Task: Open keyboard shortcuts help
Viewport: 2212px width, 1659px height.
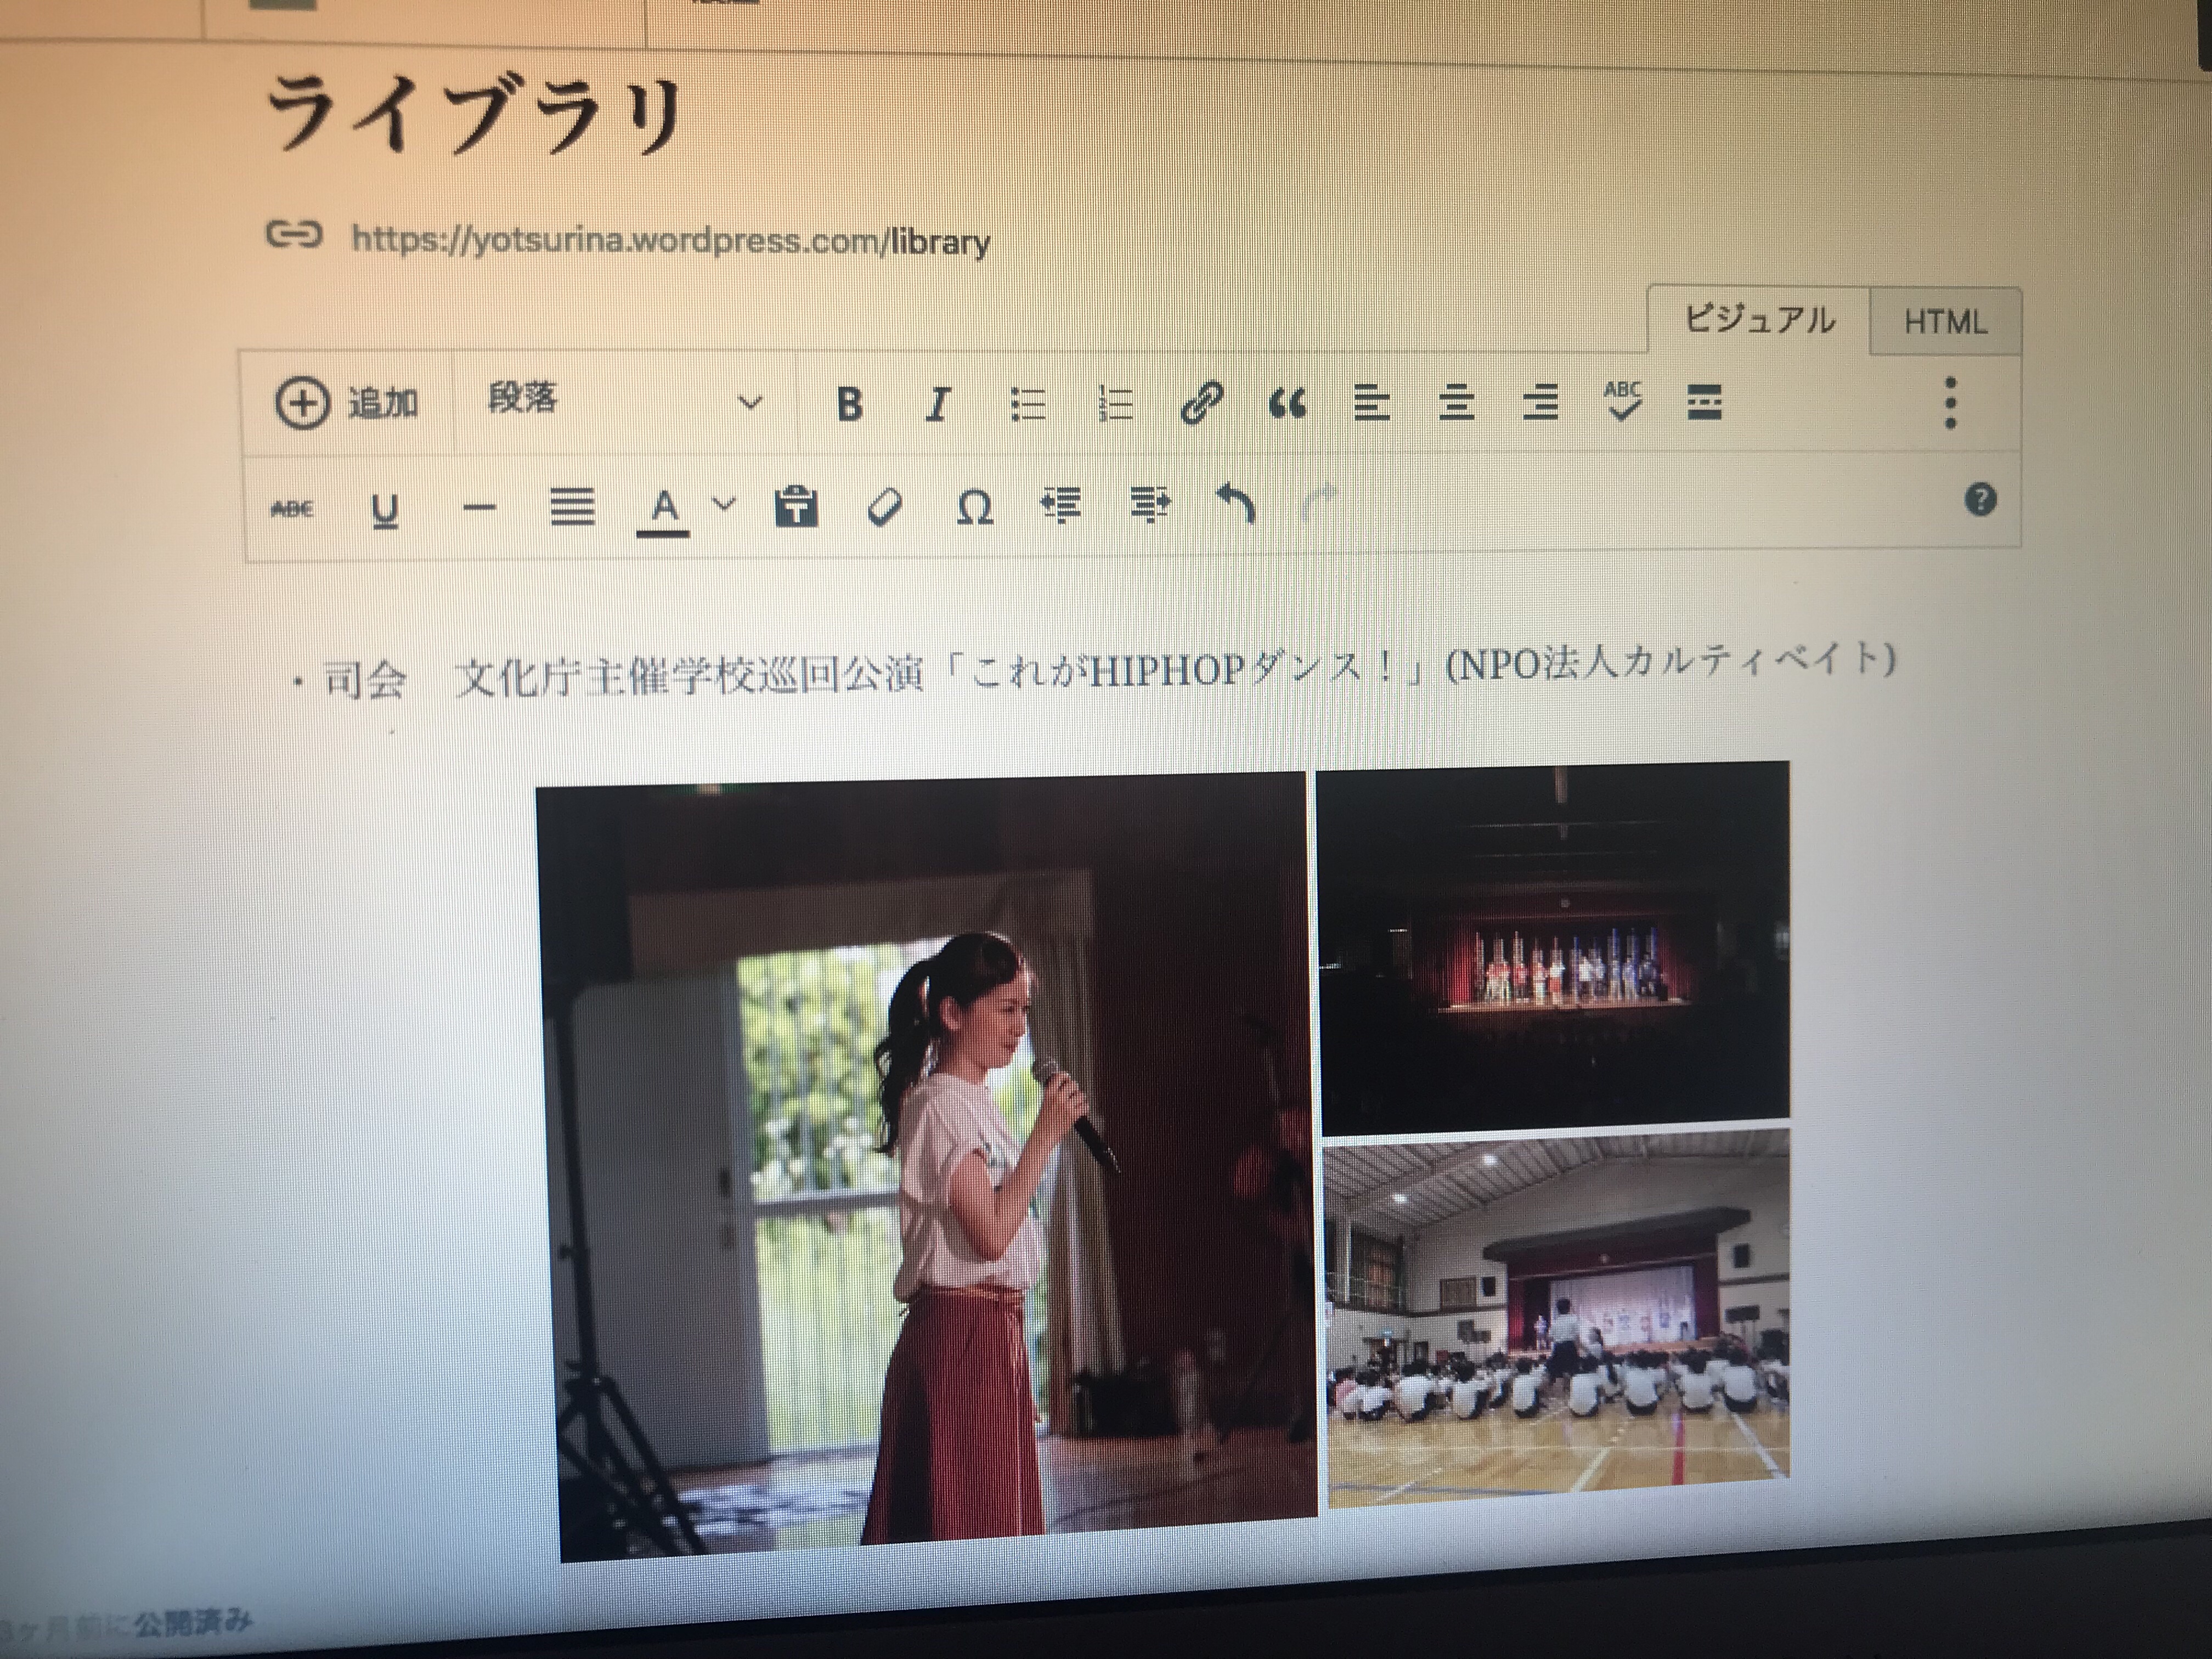Action: tap(1980, 499)
